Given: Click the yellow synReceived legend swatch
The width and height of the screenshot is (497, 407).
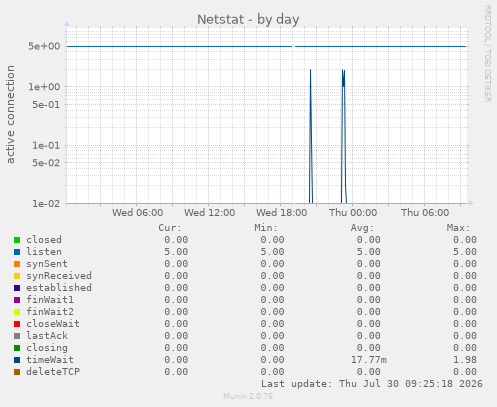Looking at the screenshot, I should (x=17, y=276).
